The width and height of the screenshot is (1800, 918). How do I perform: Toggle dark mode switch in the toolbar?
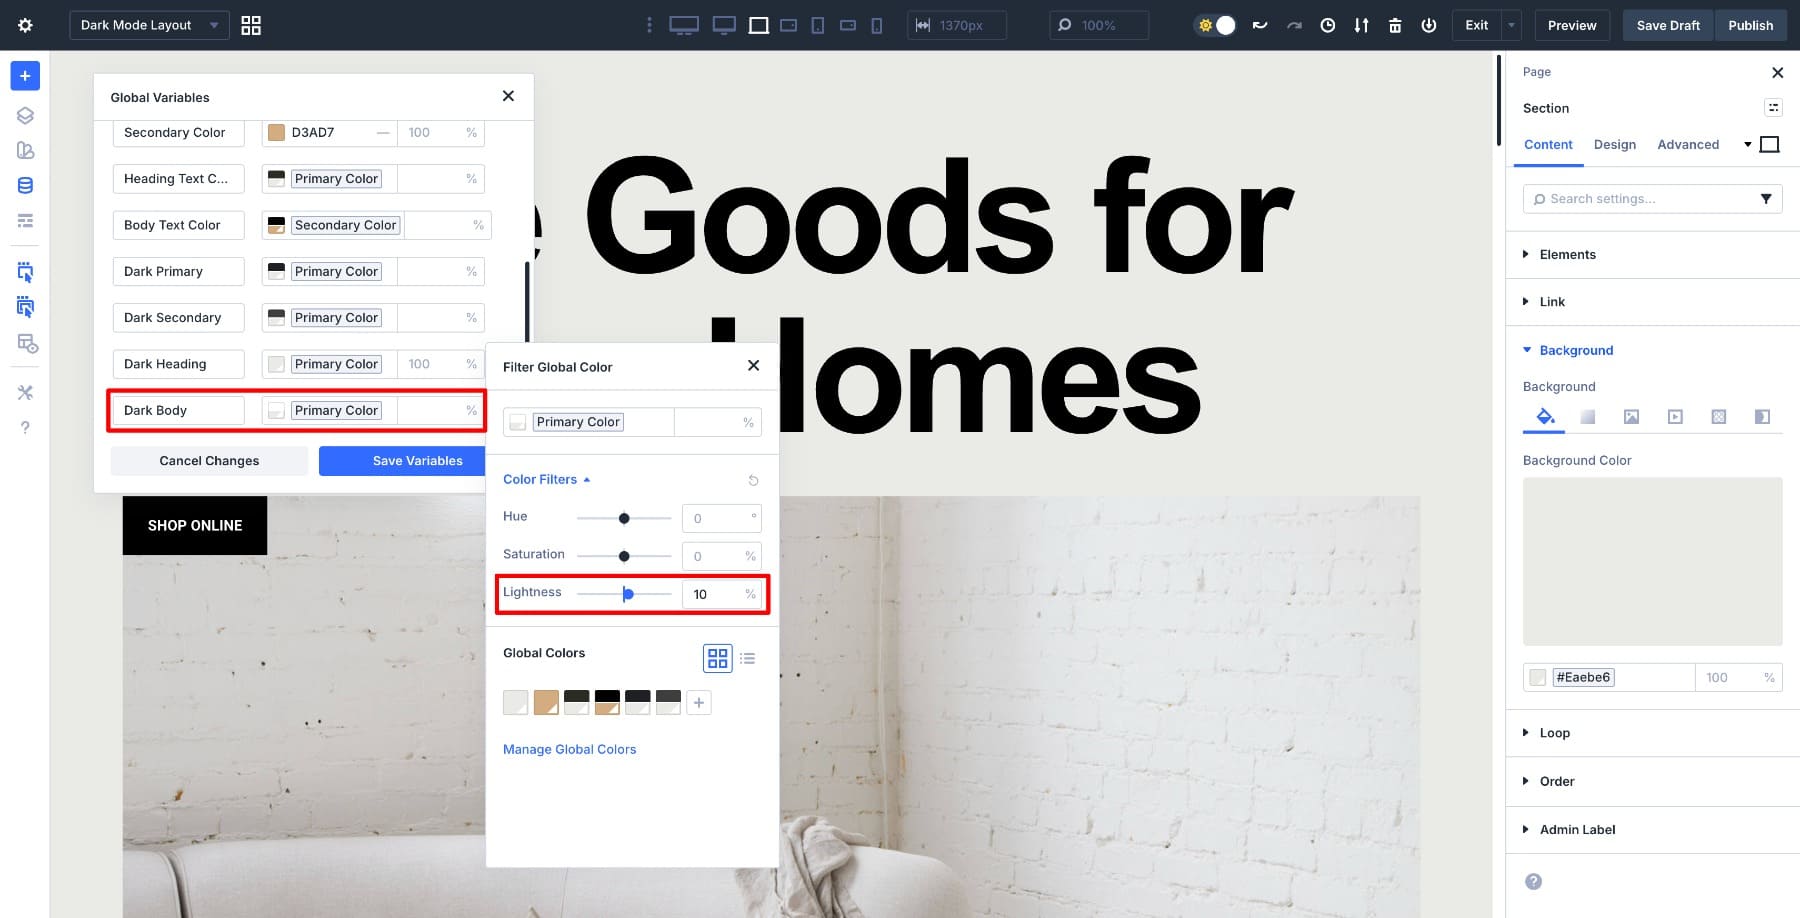click(x=1214, y=25)
